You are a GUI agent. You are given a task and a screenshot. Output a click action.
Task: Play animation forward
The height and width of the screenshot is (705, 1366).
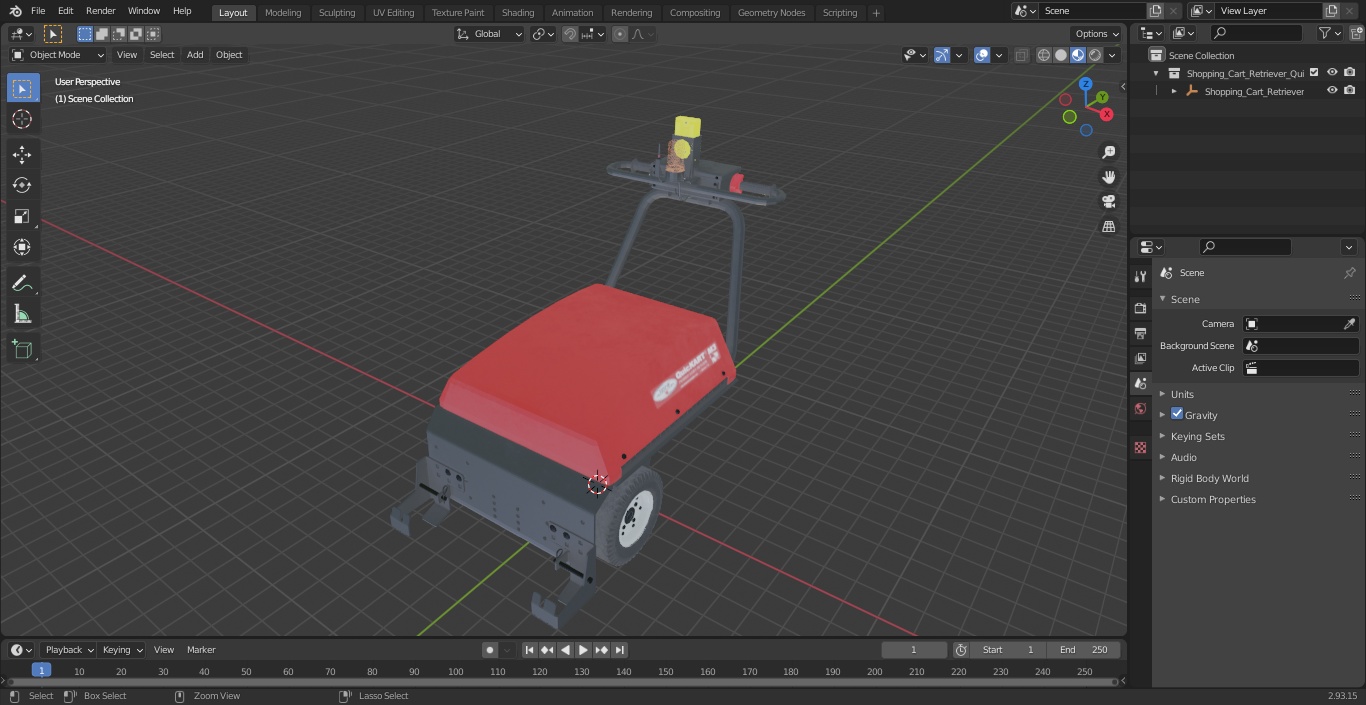(x=583, y=650)
